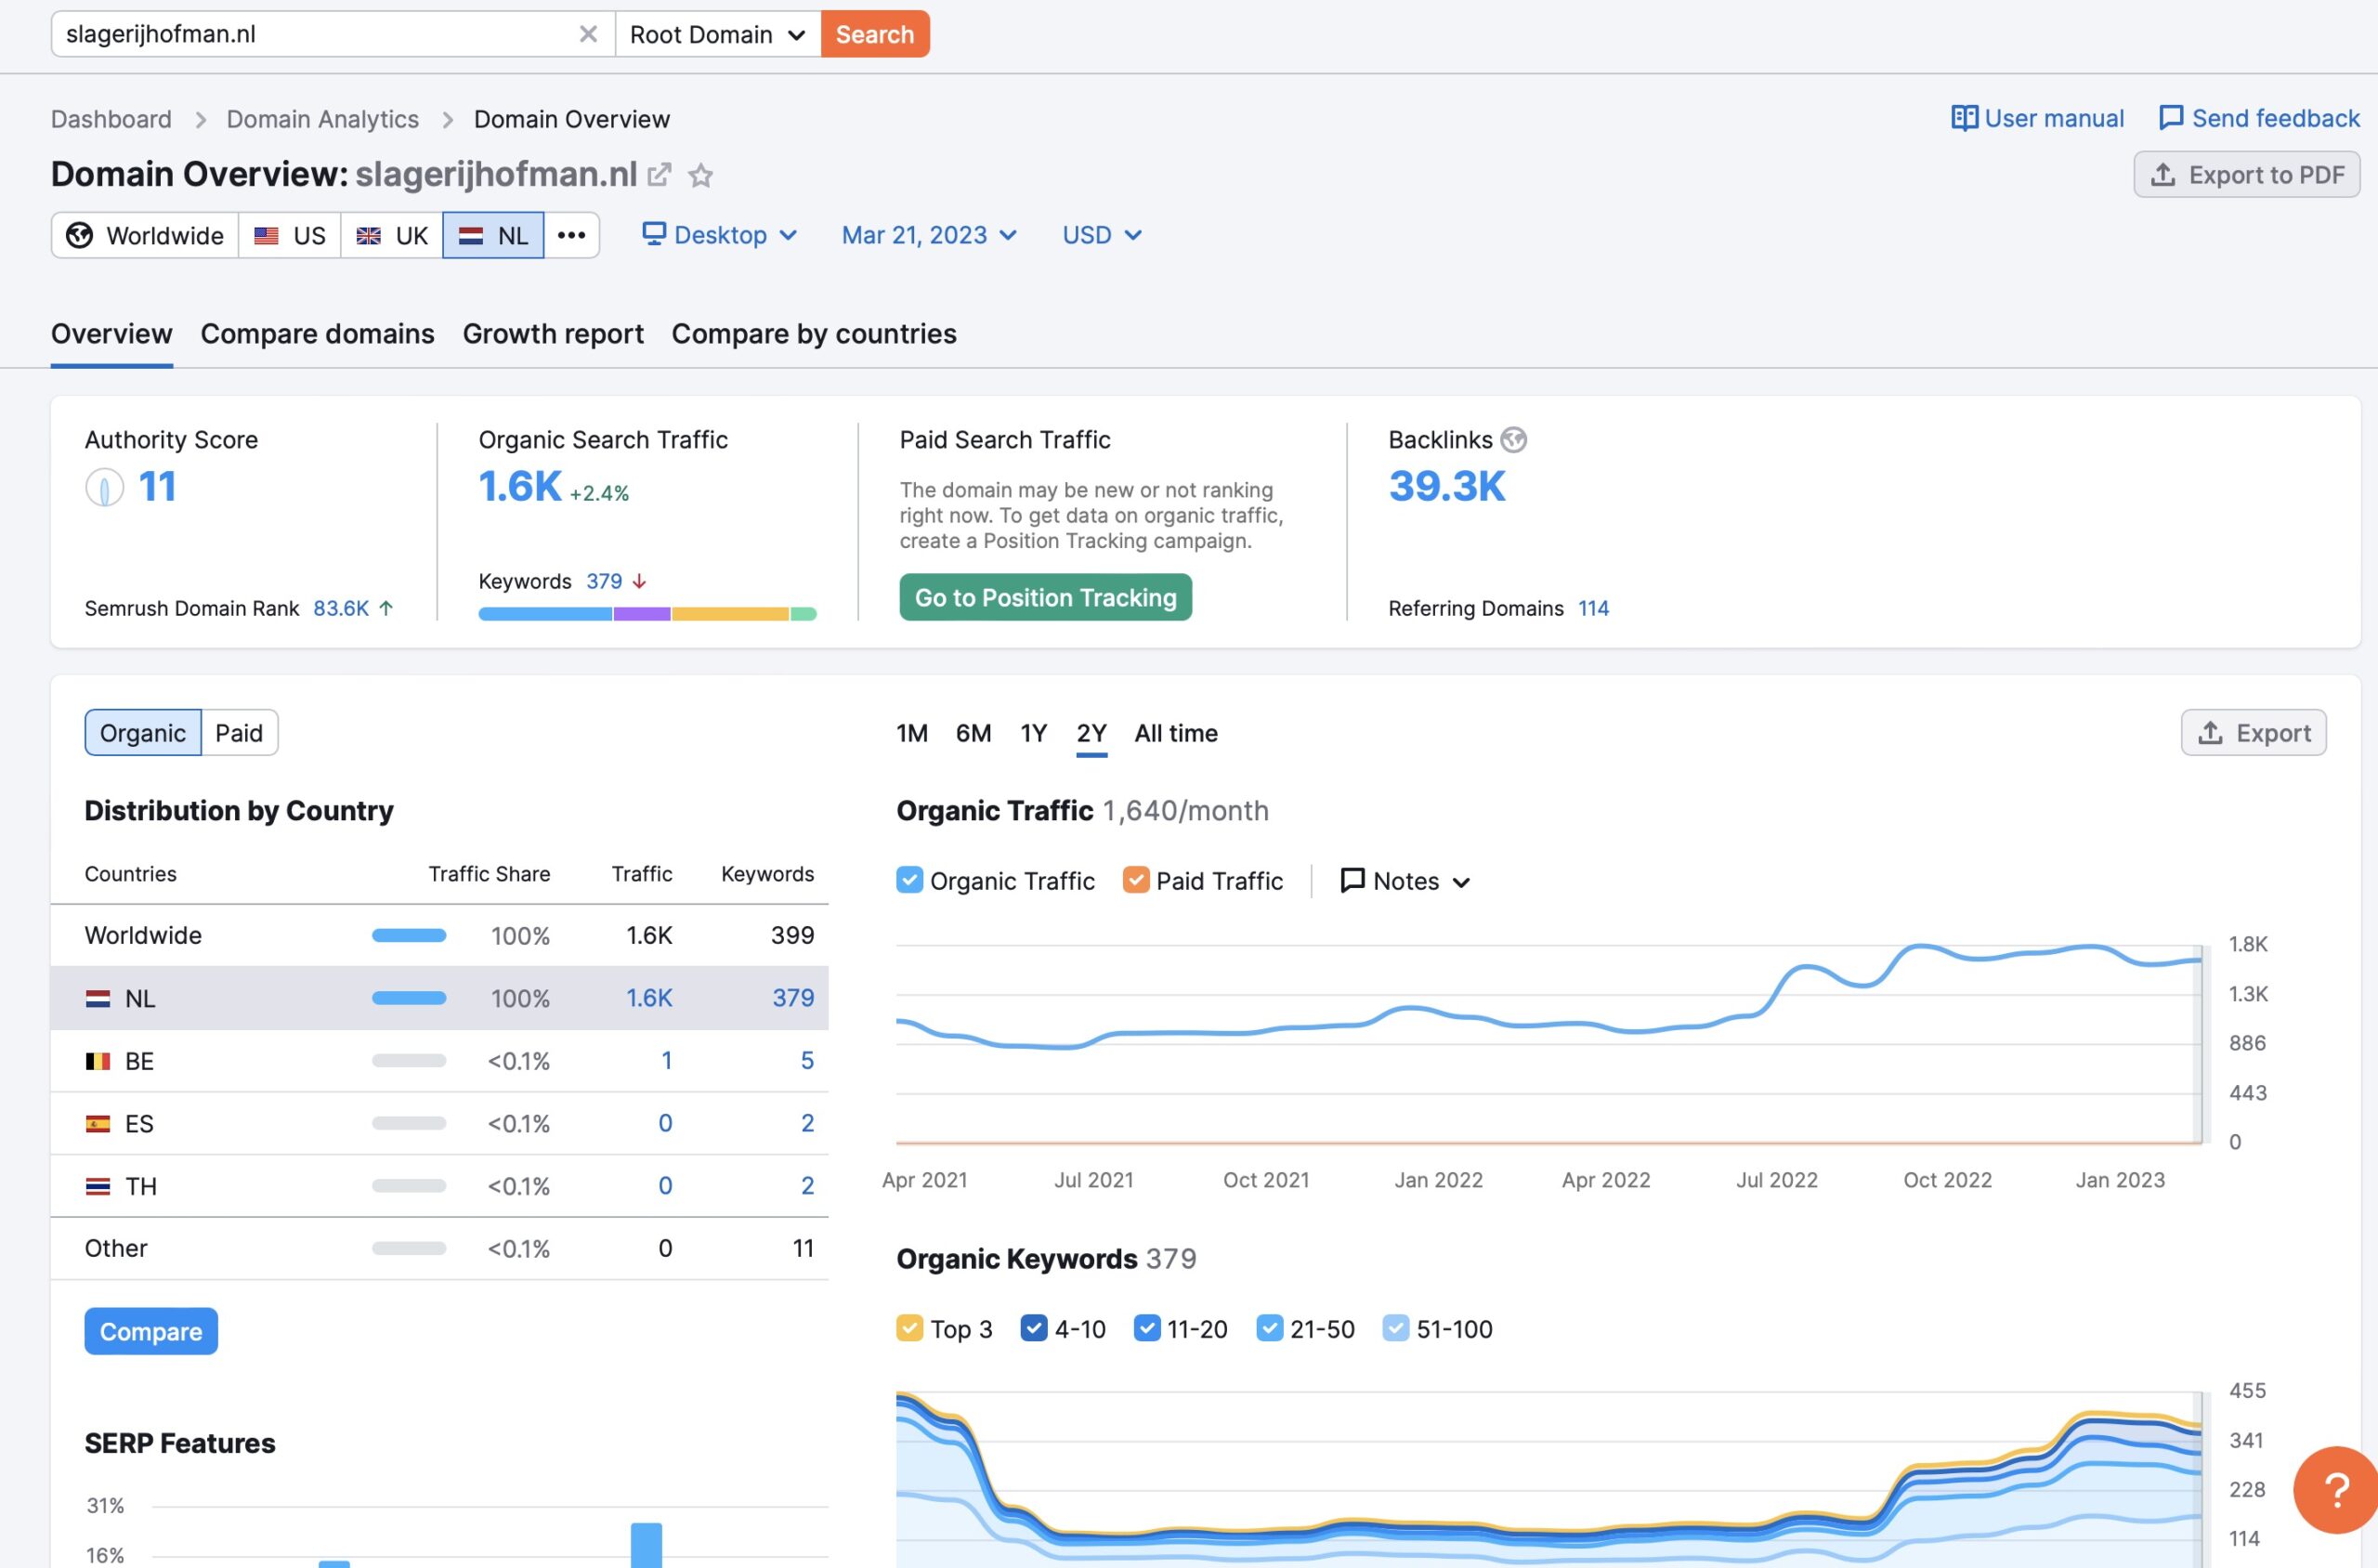Toggle the Organic Traffic checkbox
The height and width of the screenshot is (1568, 2378).
tap(909, 880)
